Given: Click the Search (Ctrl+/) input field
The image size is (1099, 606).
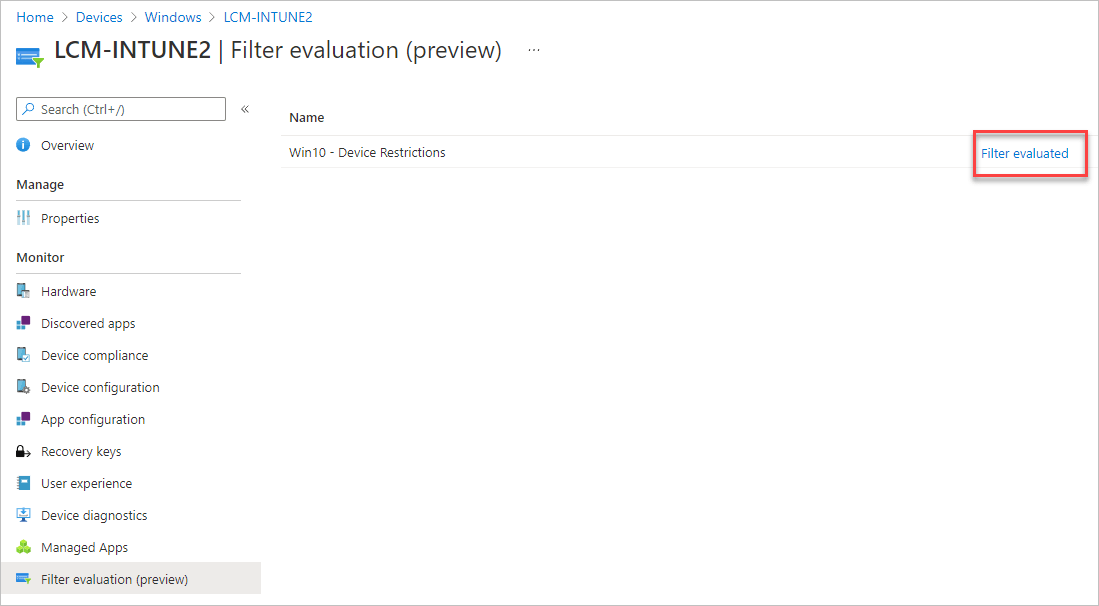Looking at the screenshot, I should pyautogui.click(x=121, y=109).
